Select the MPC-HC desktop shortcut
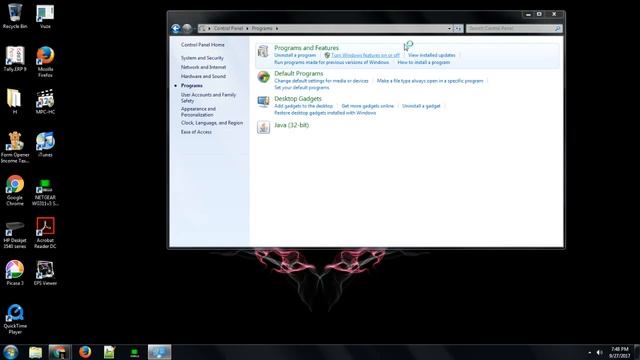The height and width of the screenshot is (360, 640). coord(45,102)
